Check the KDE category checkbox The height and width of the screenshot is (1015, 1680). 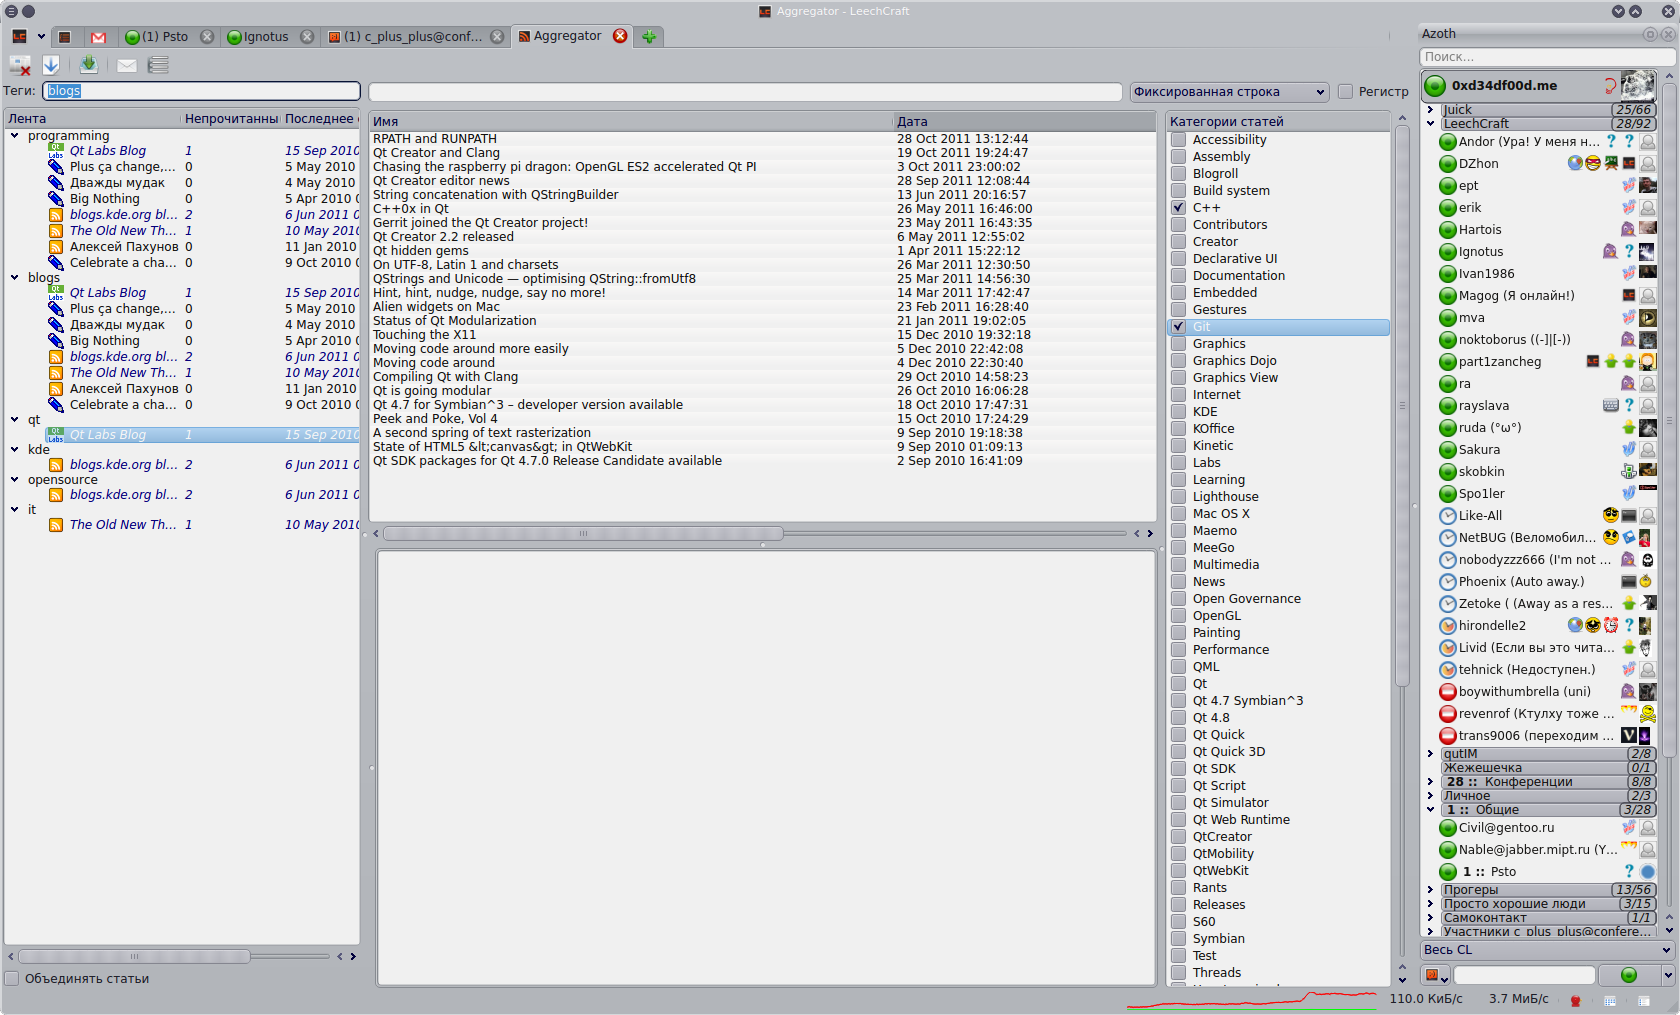coord(1179,412)
